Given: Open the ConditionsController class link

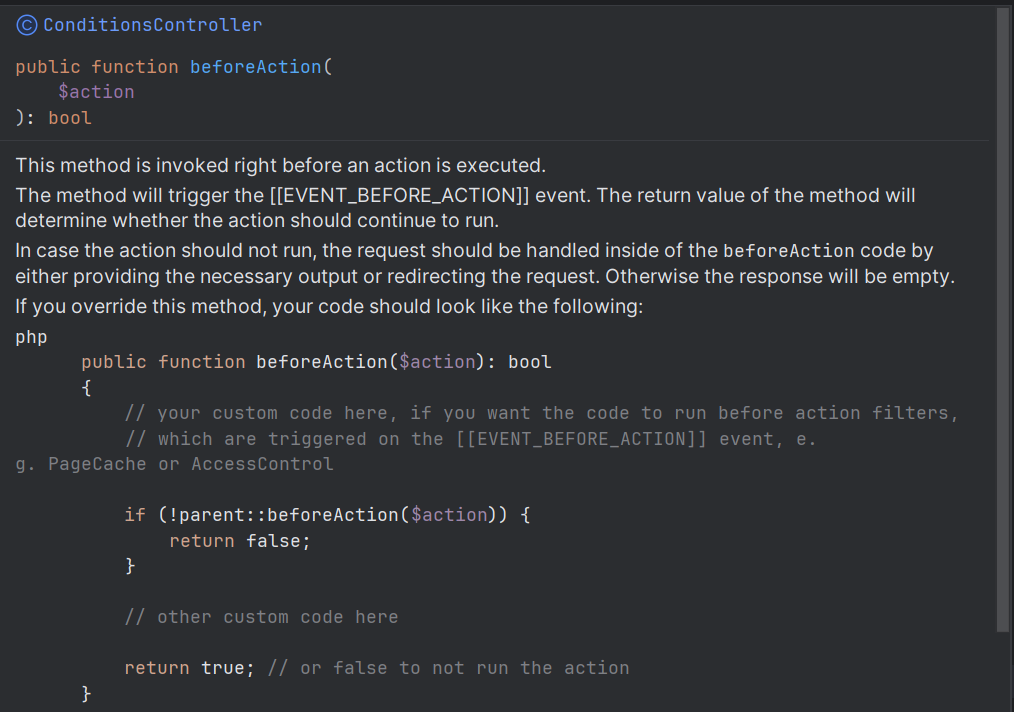Looking at the screenshot, I should [x=152, y=25].
